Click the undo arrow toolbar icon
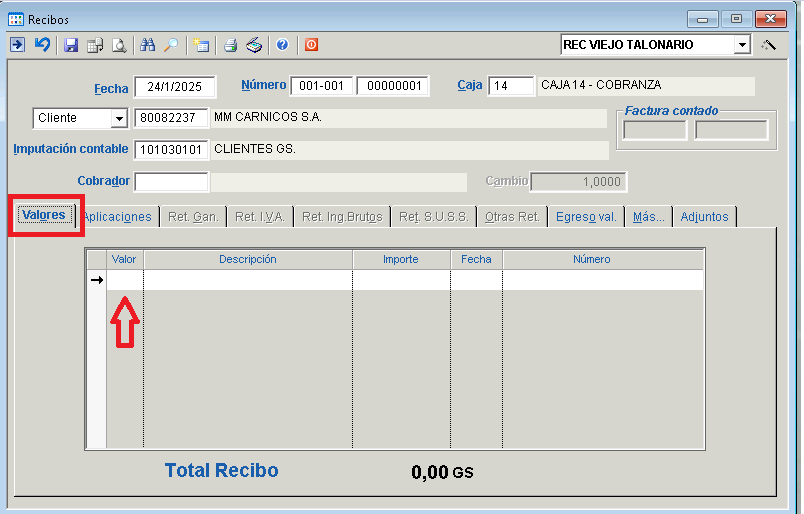 [x=42, y=45]
